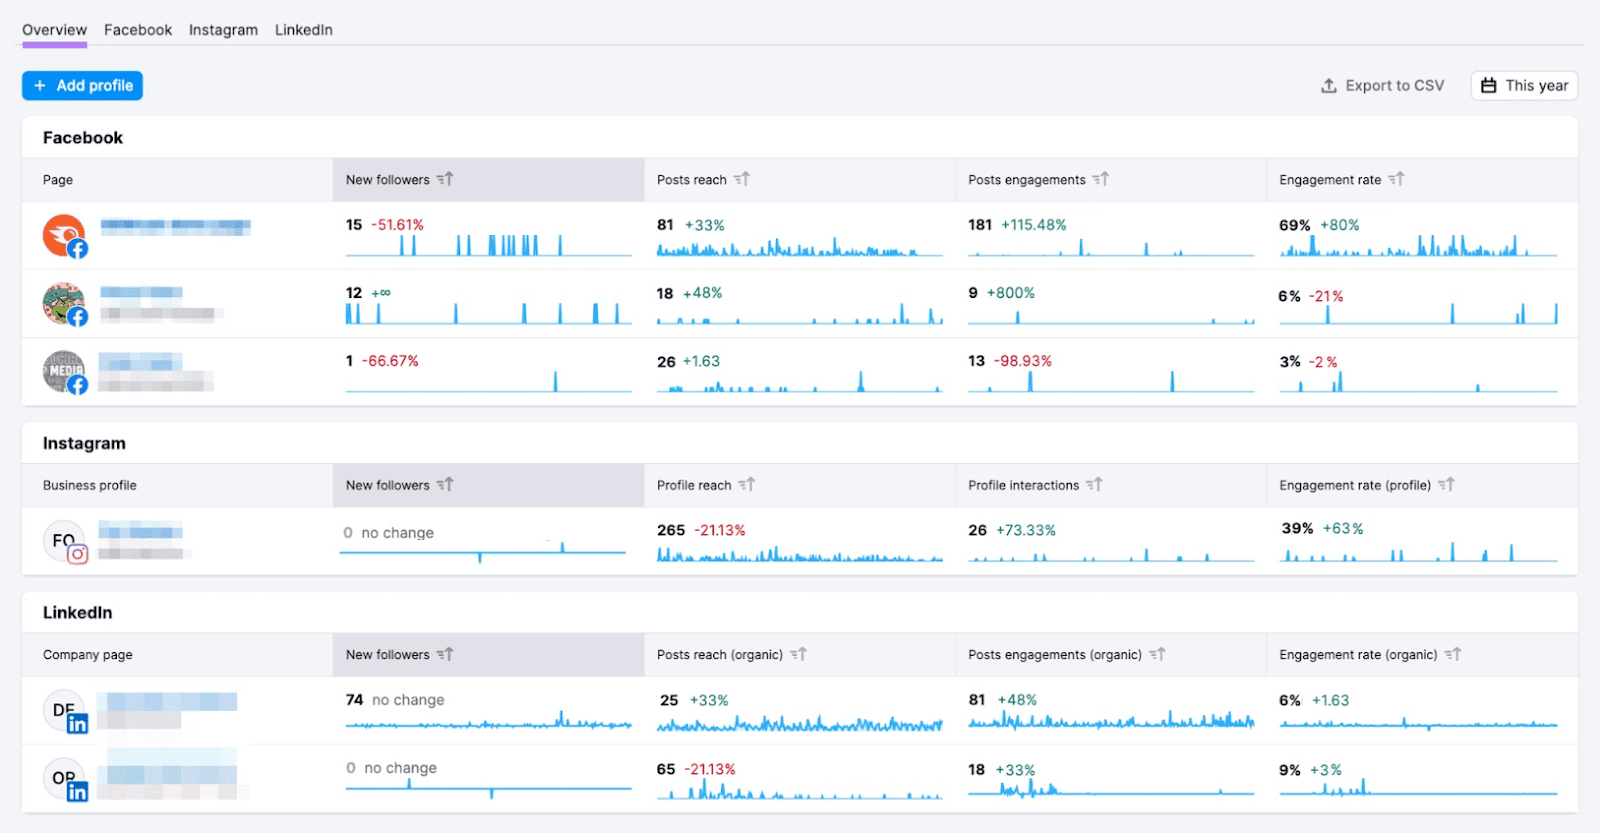Click sort icon beside Facebook Engagement rate
The image size is (1600, 833).
(x=1396, y=179)
